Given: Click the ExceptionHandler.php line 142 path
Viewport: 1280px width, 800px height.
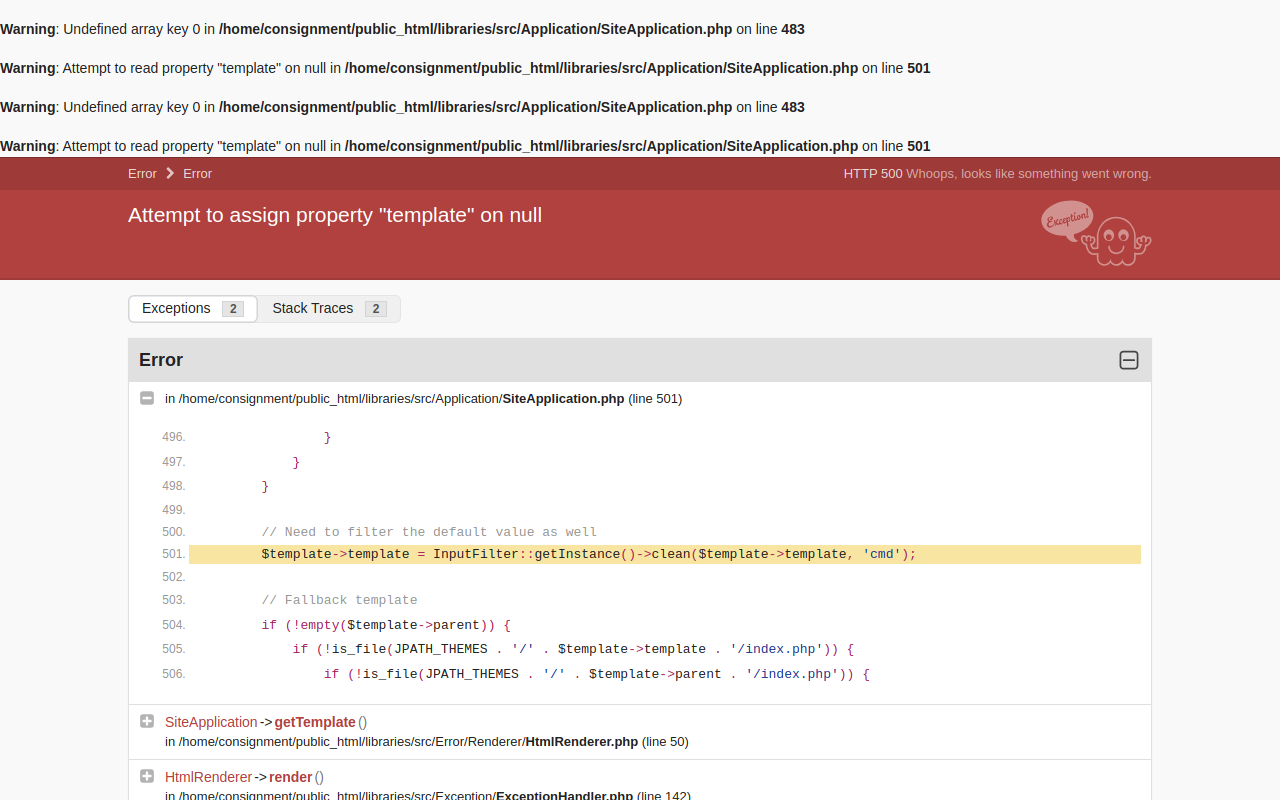Looking at the screenshot, I should (x=428, y=795).
